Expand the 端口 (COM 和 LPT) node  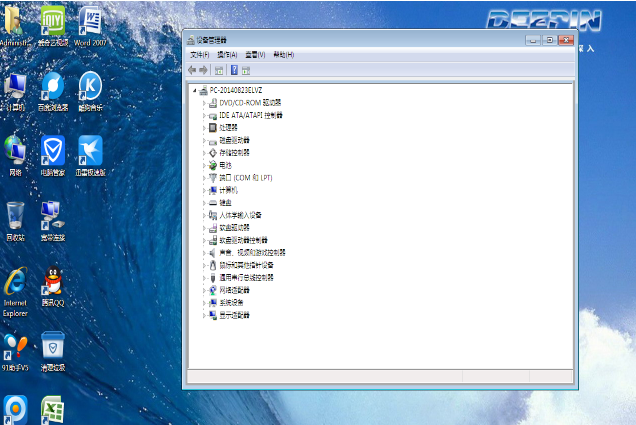pyautogui.click(x=204, y=178)
